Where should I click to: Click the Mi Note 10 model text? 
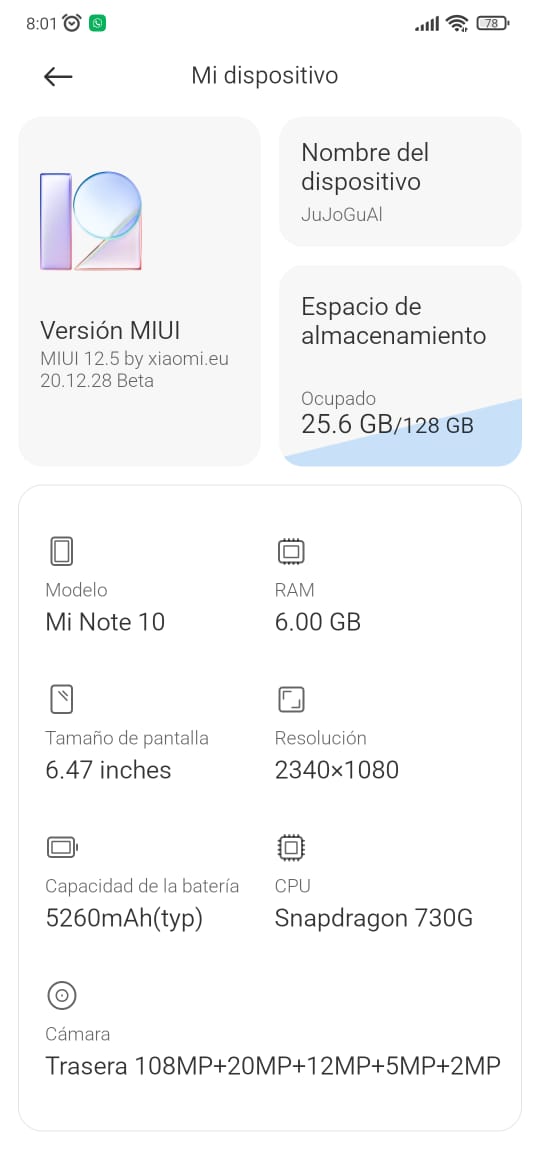pyautogui.click(x=105, y=622)
